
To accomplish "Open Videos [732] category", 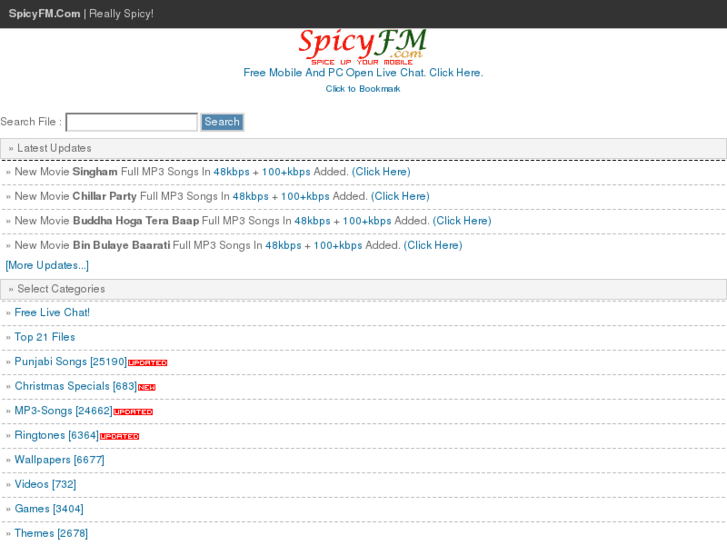I will tap(45, 485).
